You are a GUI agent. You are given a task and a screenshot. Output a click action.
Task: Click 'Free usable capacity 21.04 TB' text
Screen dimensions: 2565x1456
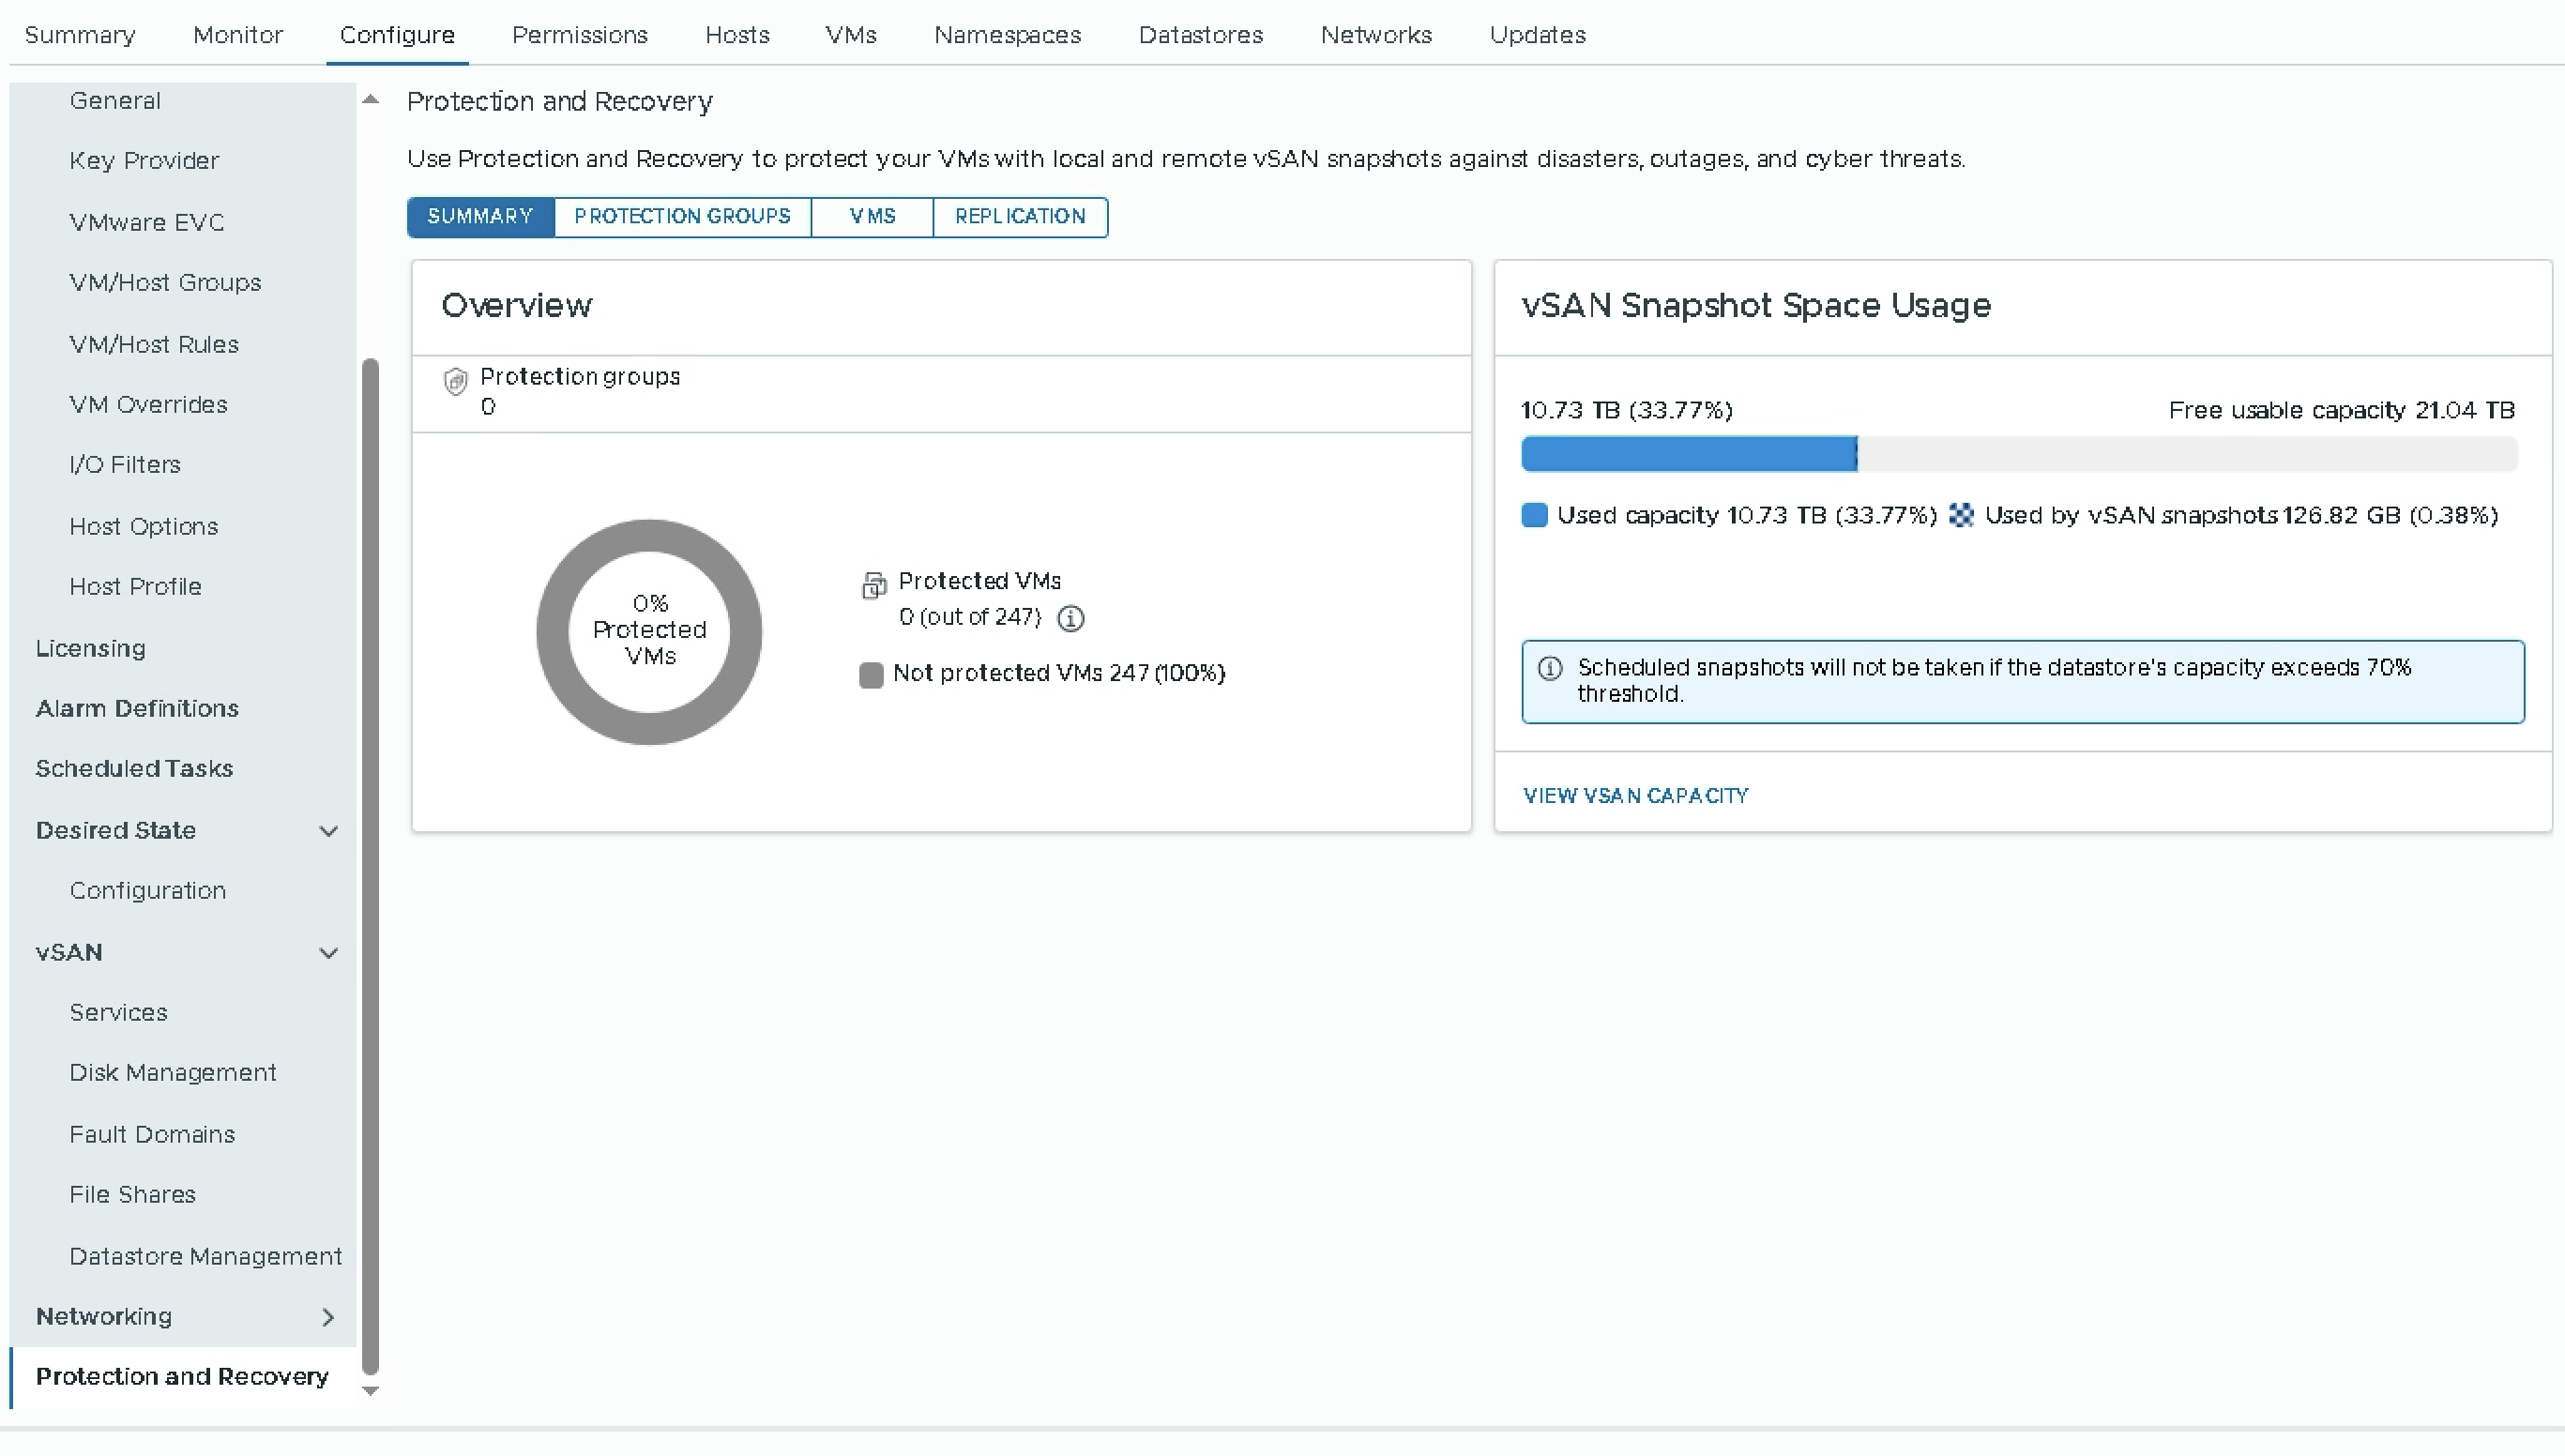[x=2341, y=411]
